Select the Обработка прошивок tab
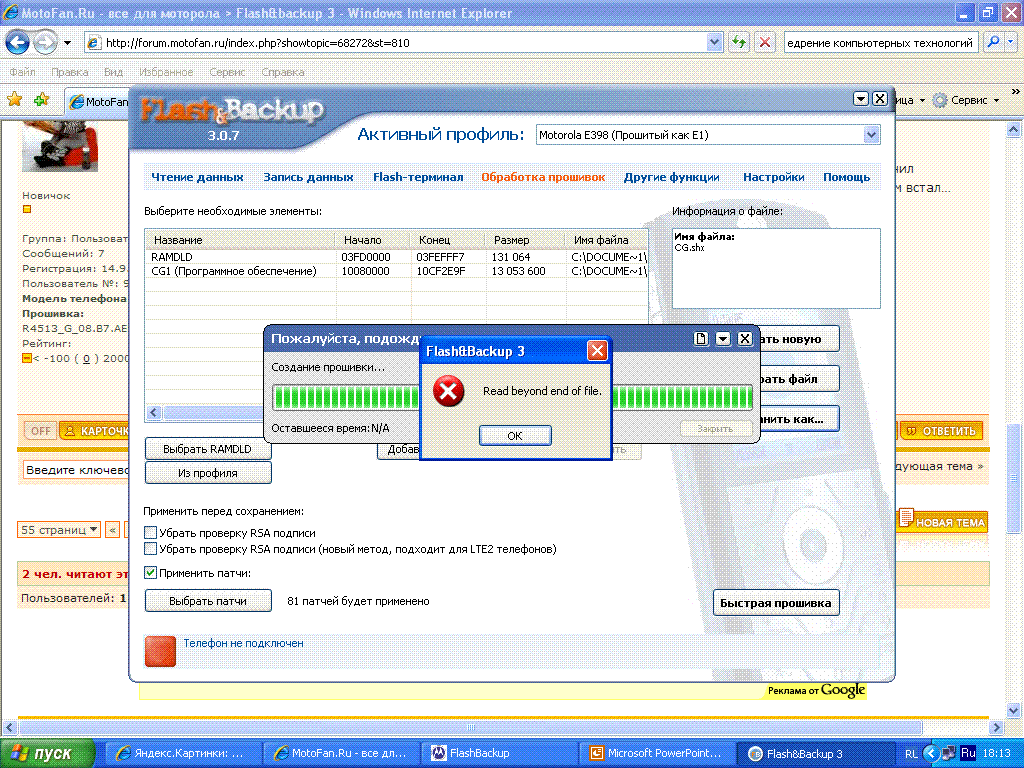Viewport: 1024px width, 768px height. coord(543,177)
